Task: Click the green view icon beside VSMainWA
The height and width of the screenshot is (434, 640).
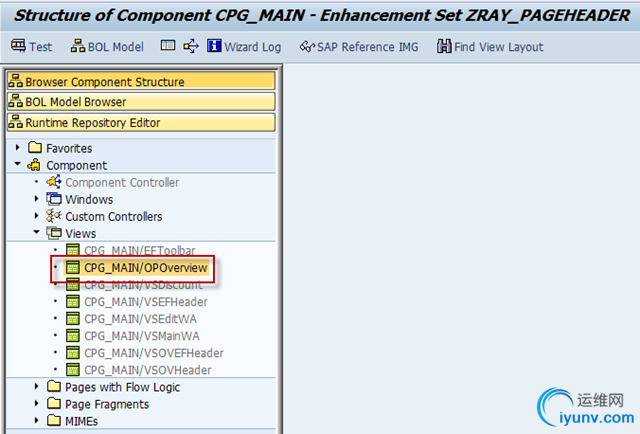Action: click(73, 336)
